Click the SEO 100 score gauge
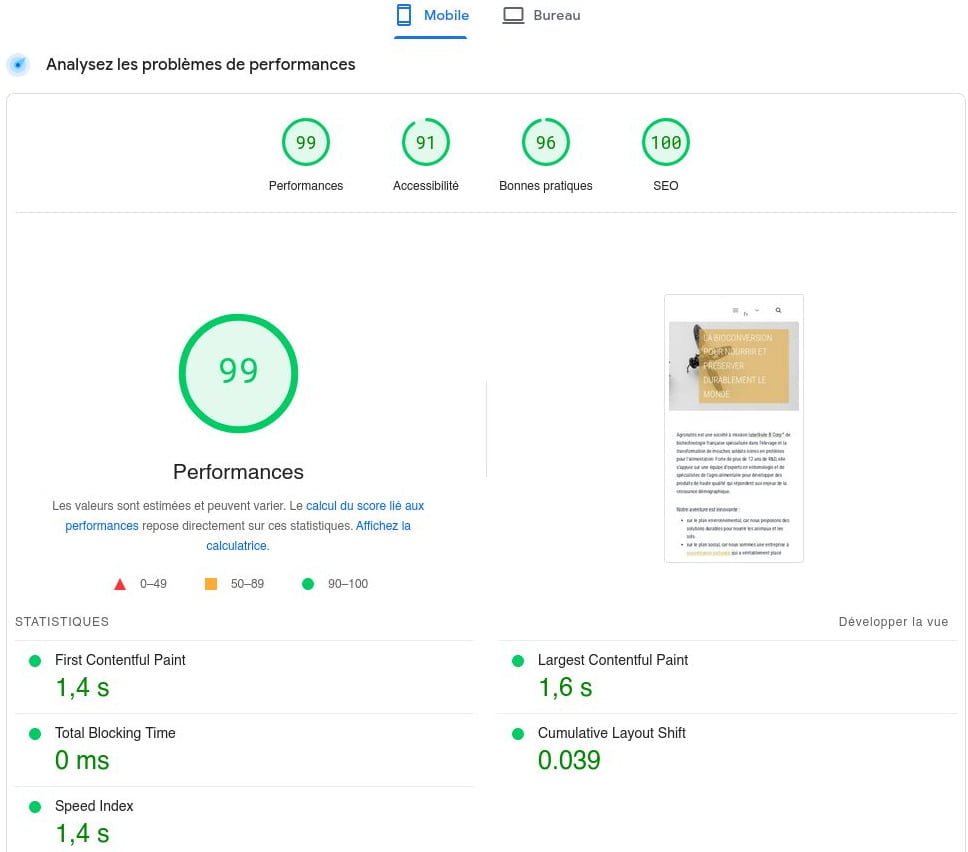The width and height of the screenshot is (968, 852). pyautogui.click(x=666, y=143)
